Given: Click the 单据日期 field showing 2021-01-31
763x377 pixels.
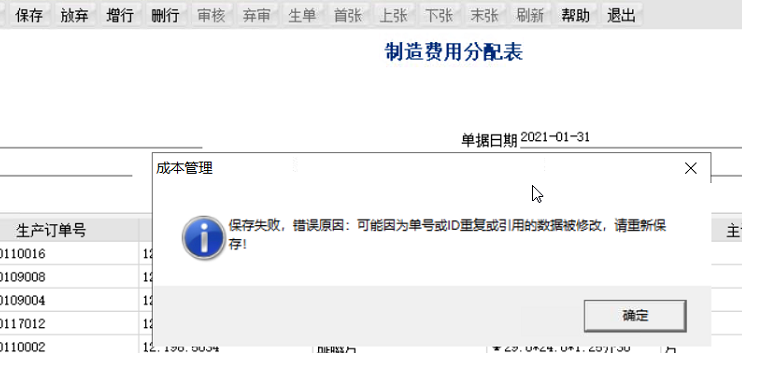Looking at the screenshot, I should [631, 138].
